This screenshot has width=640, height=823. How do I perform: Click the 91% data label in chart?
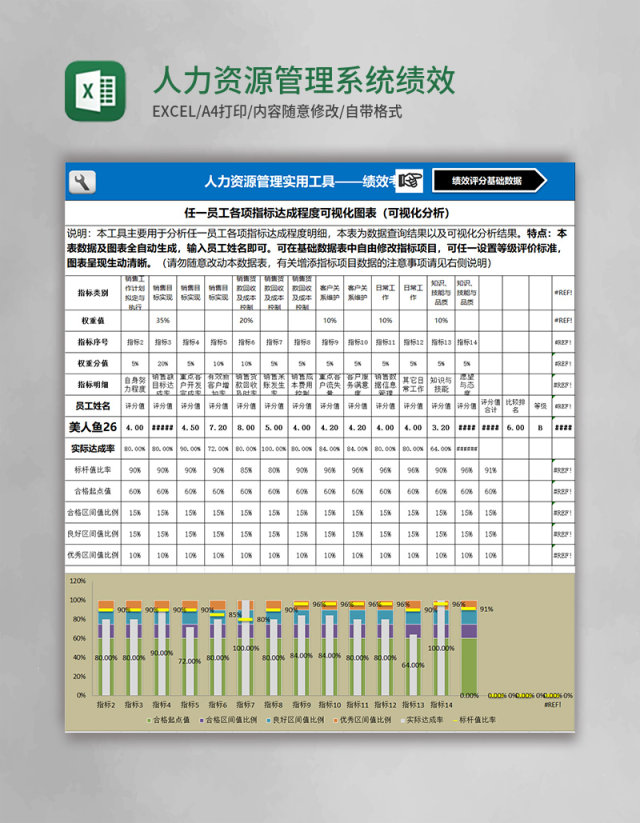pos(487,609)
